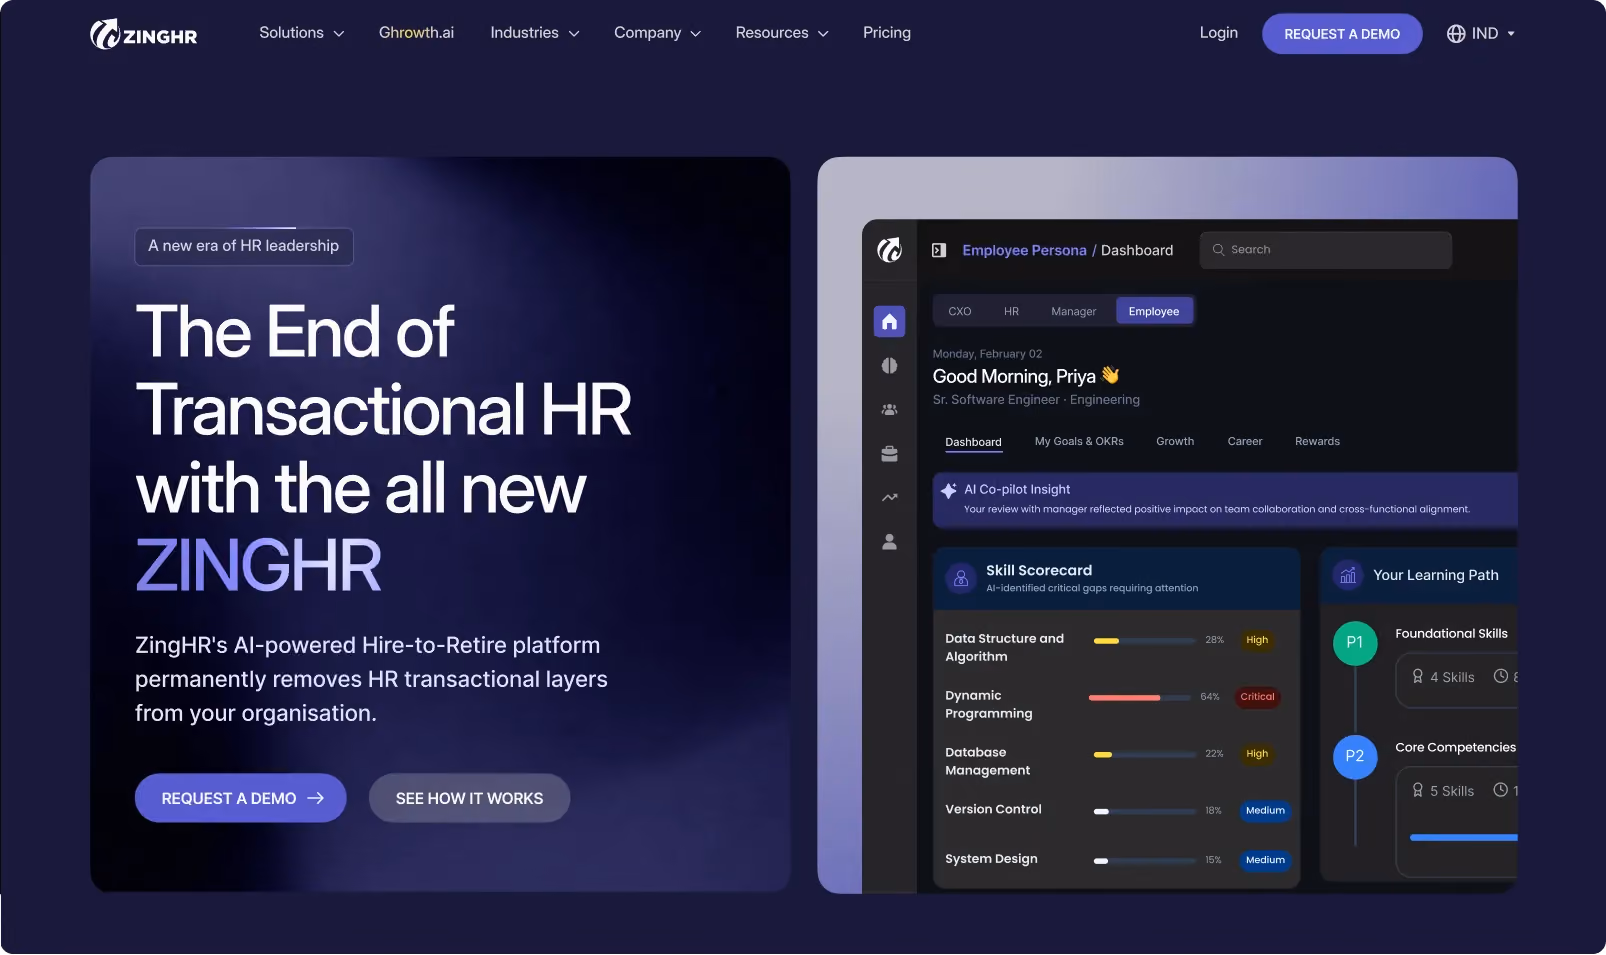Switch to the CXO persona tab
Viewport: 1606px width, 955px height.
coord(960,312)
